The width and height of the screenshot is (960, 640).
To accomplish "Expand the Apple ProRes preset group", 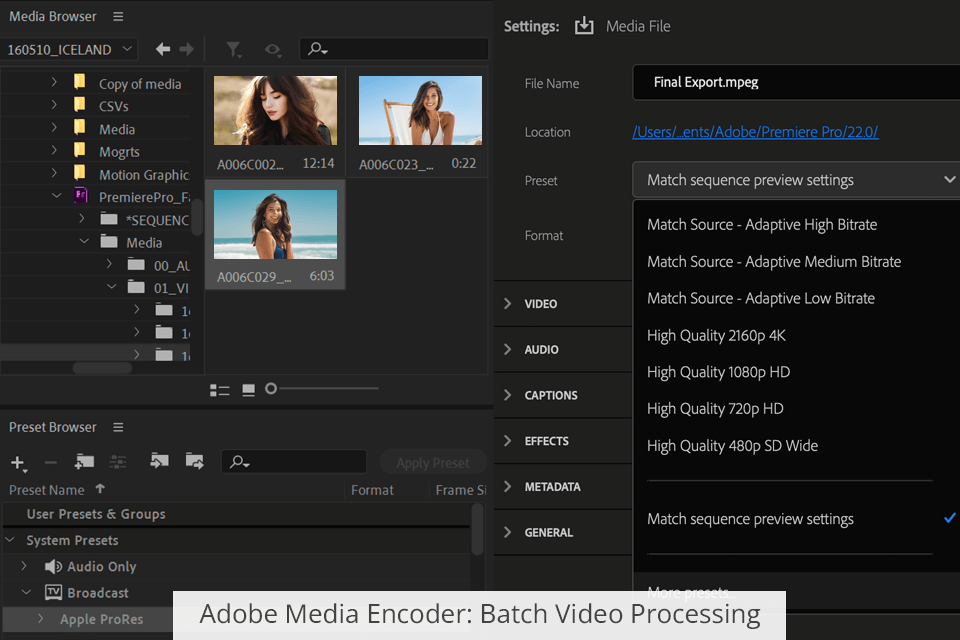I will coord(40,619).
